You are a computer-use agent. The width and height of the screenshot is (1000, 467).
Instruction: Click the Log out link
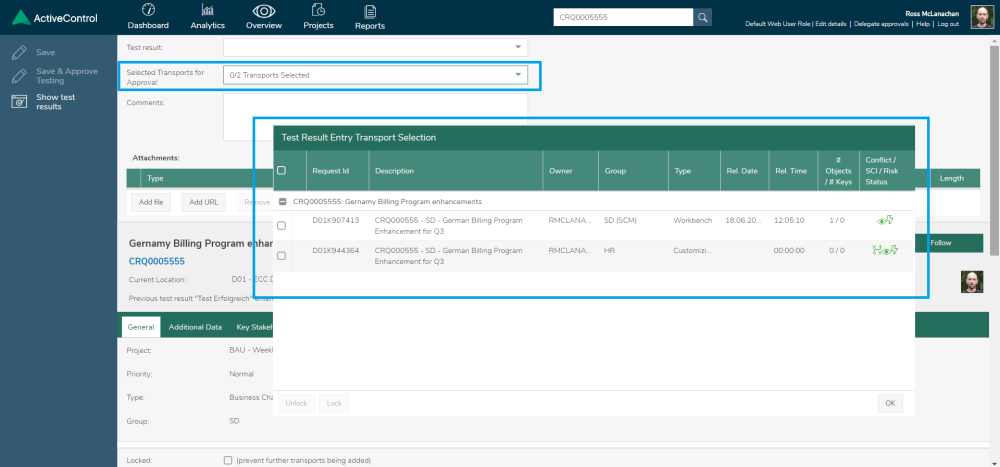point(947,24)
